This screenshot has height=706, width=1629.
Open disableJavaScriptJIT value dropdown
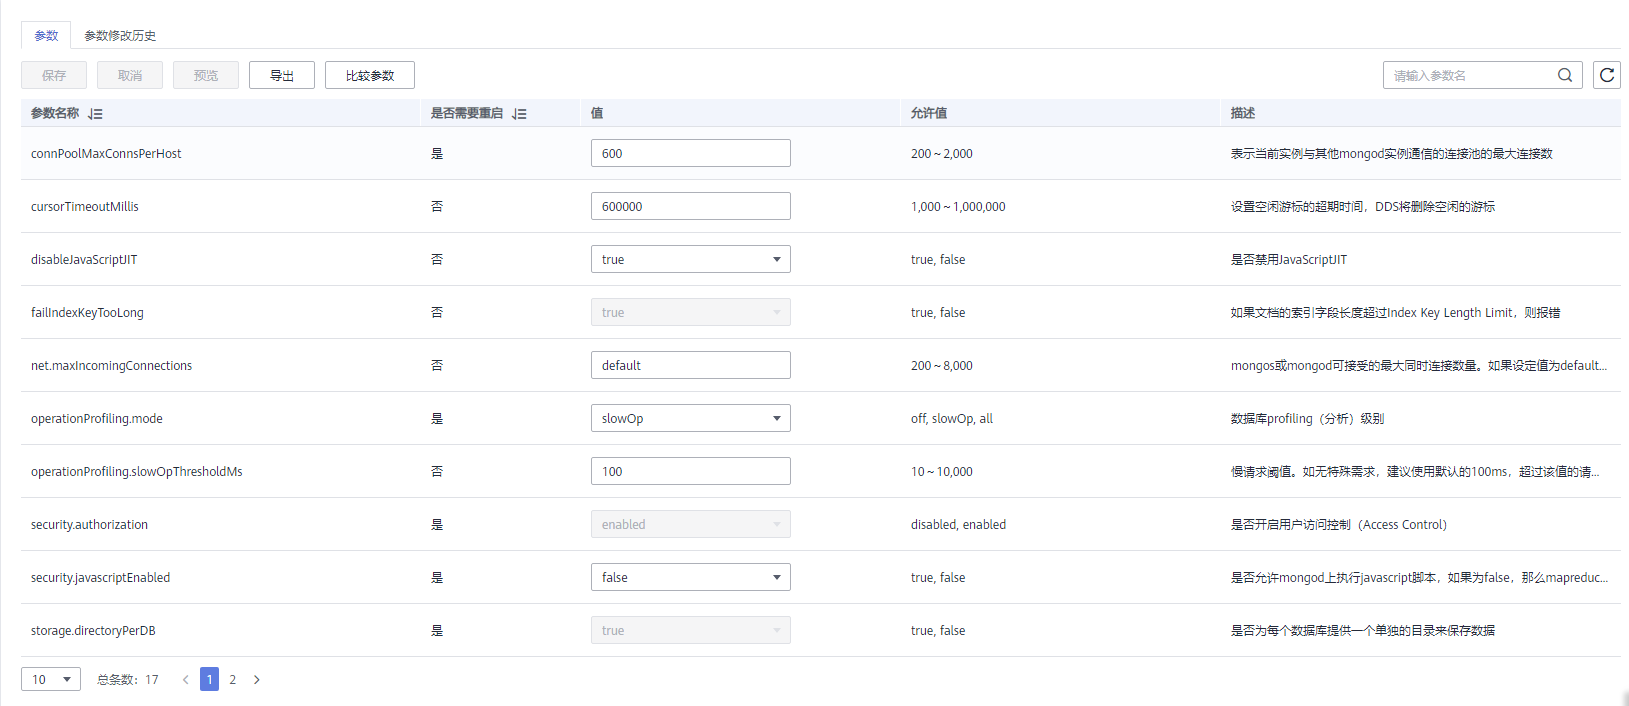coord(690,260)
